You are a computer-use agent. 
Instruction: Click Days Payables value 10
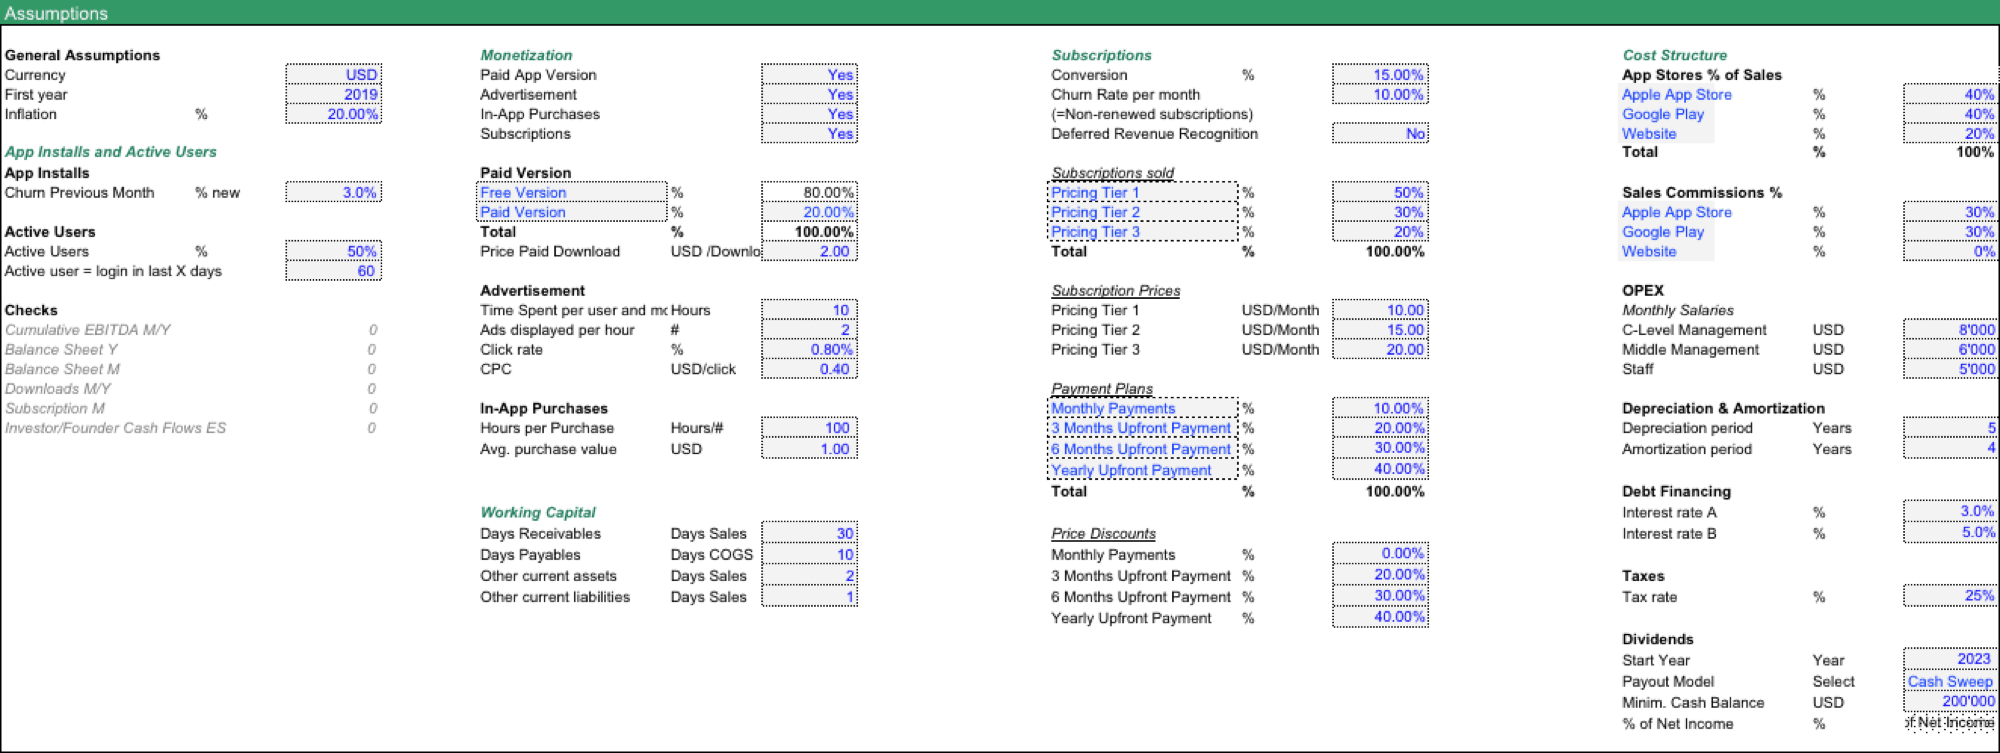(x=809, y=554)
